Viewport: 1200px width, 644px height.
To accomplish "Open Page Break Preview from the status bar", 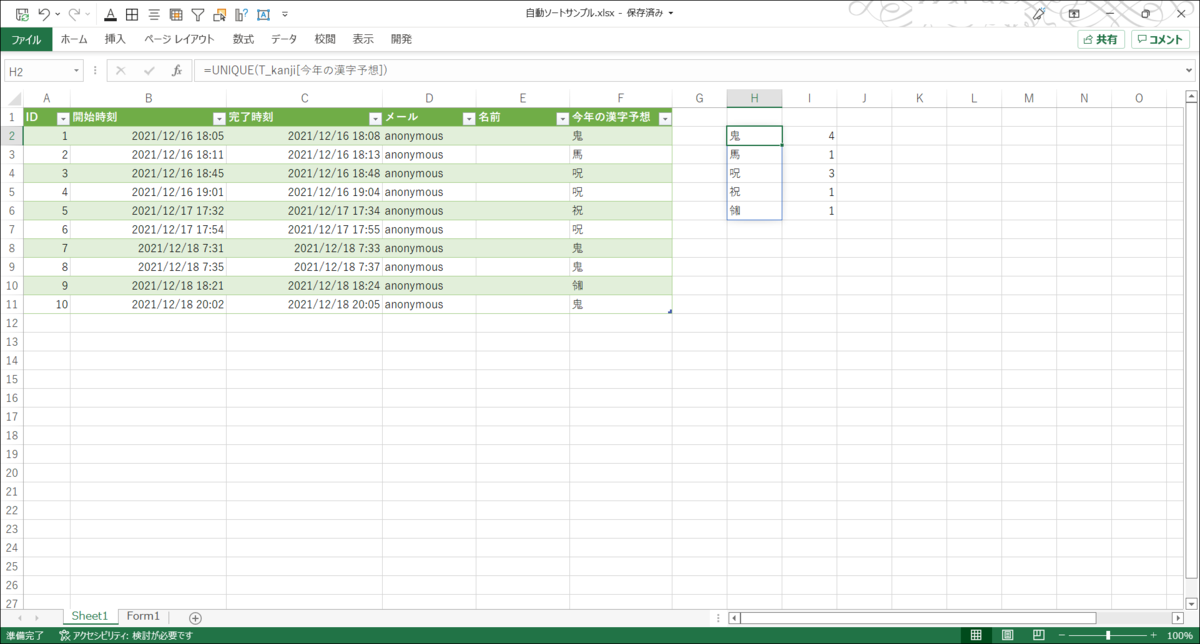I will click(1038, 634).
